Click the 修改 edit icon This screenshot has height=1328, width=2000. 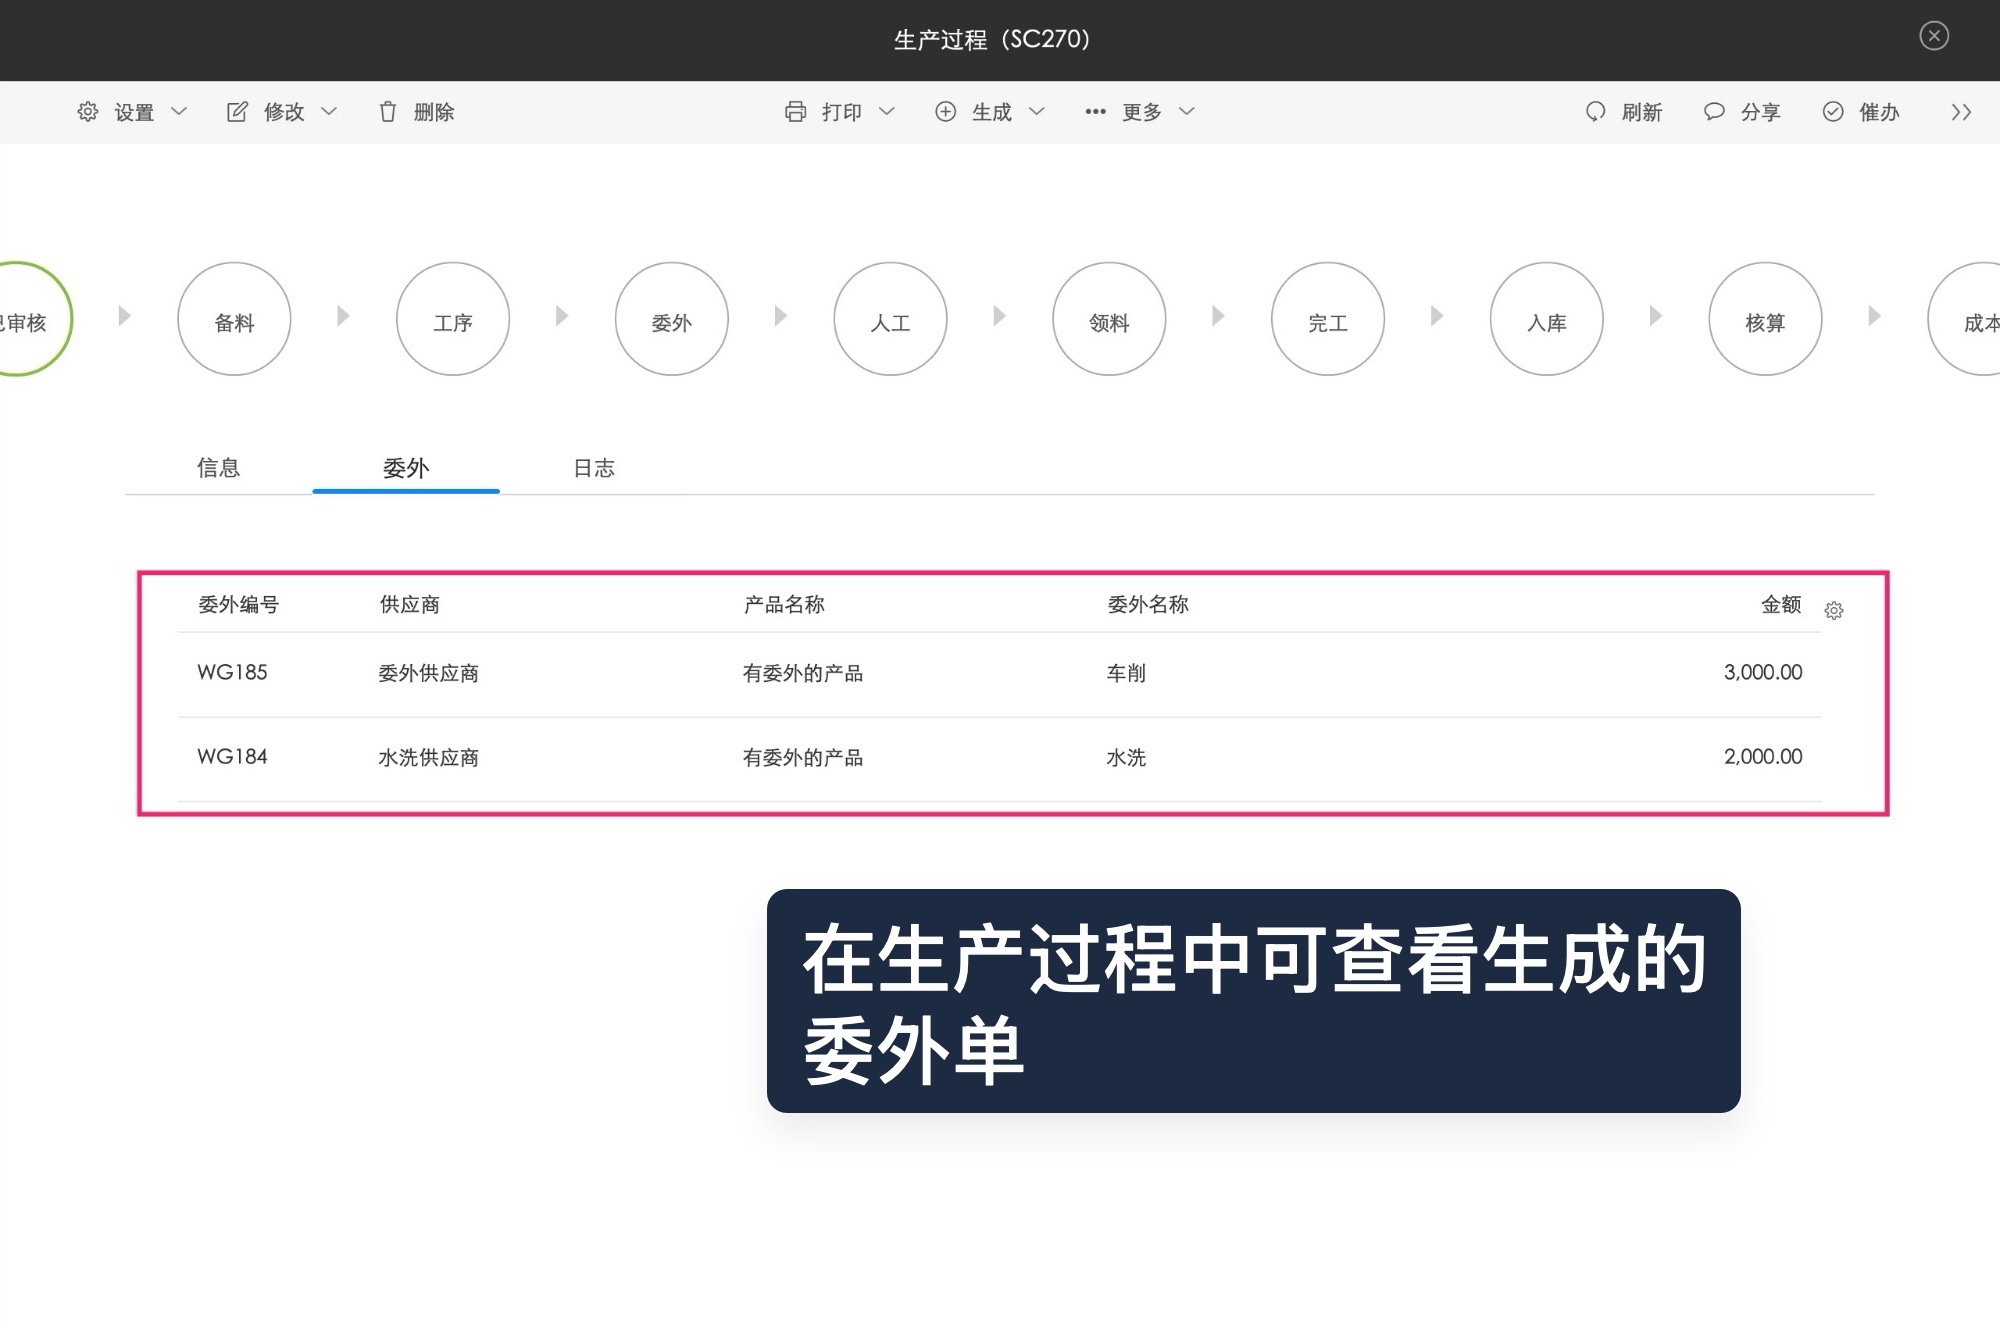tap(237, 112)
